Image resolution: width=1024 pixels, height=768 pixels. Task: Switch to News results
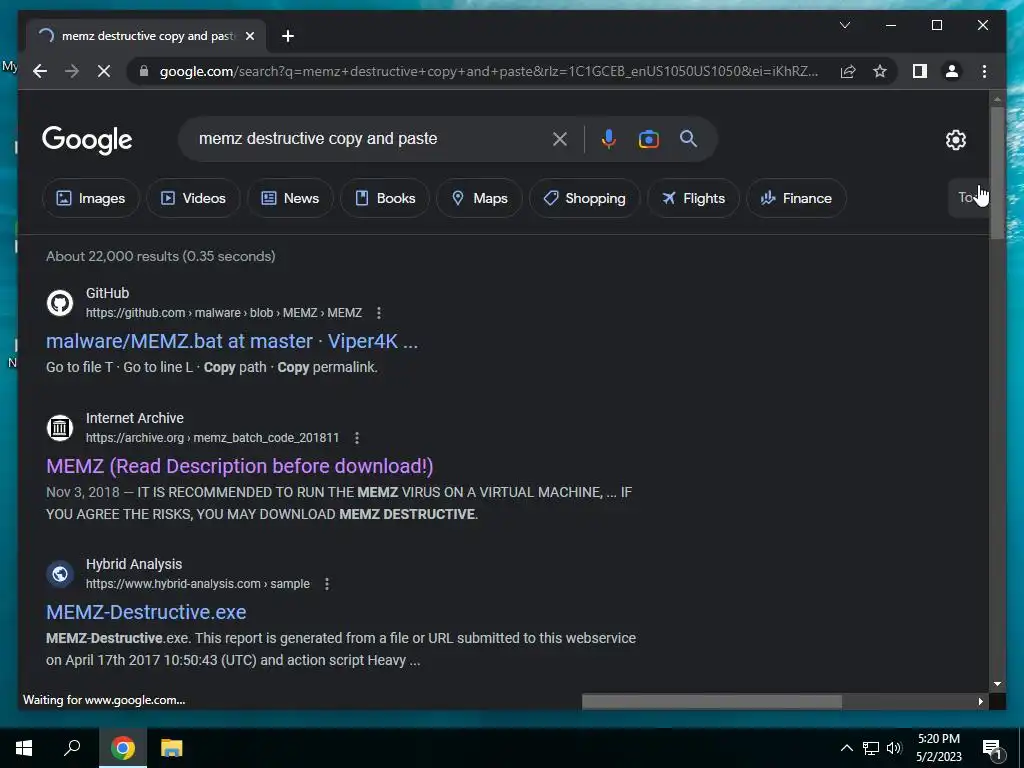click(x=290, y=198)
